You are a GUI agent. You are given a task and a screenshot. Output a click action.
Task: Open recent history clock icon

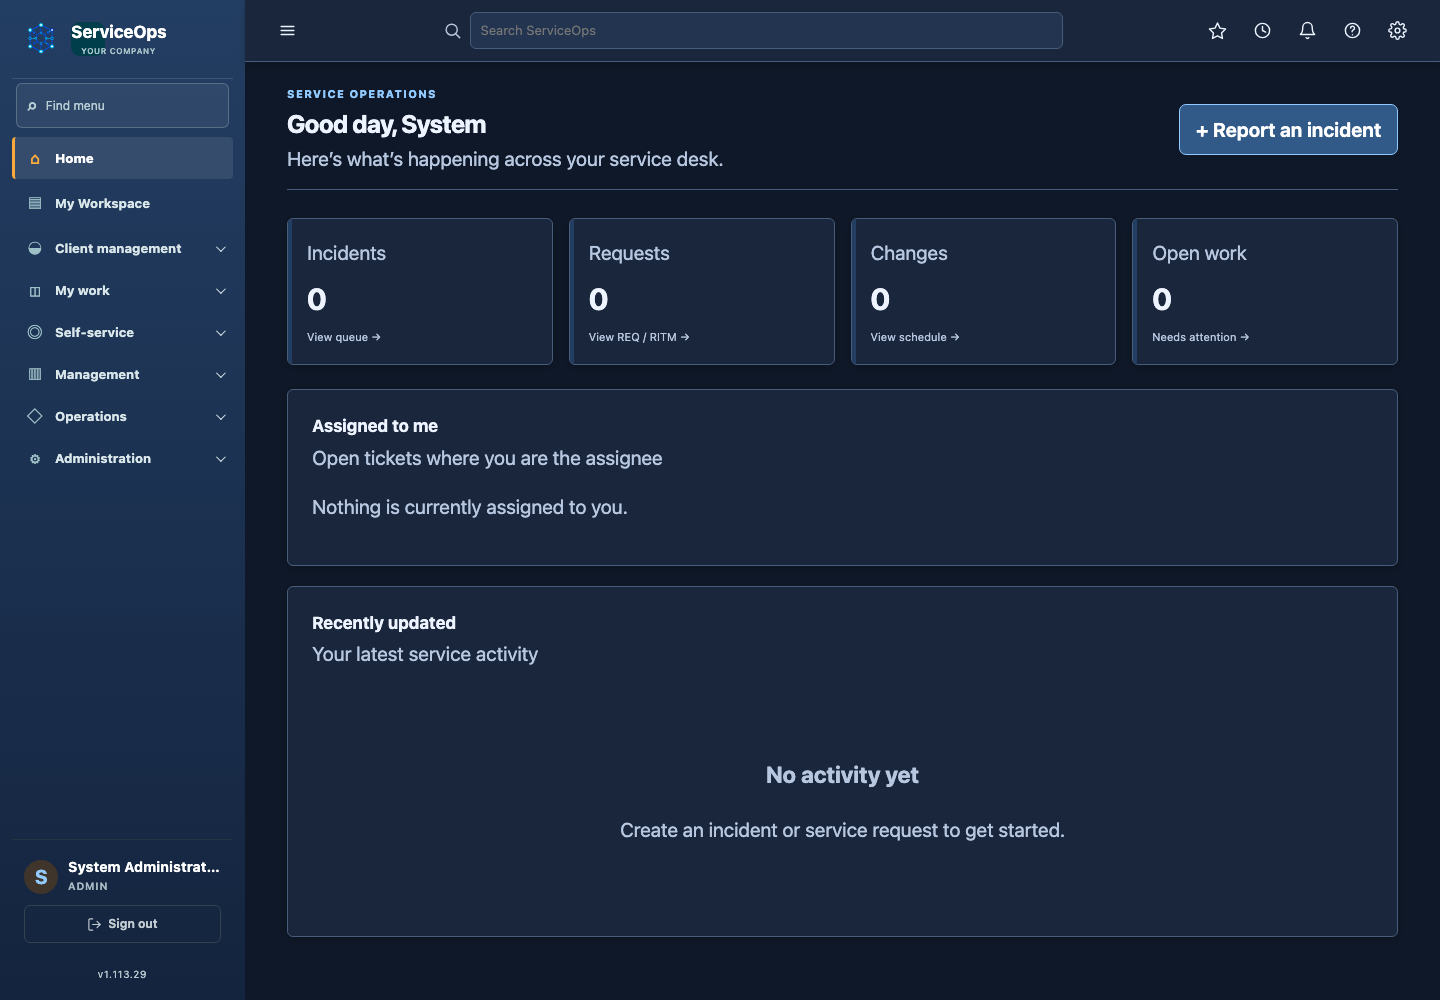[x=1263, y=31]
